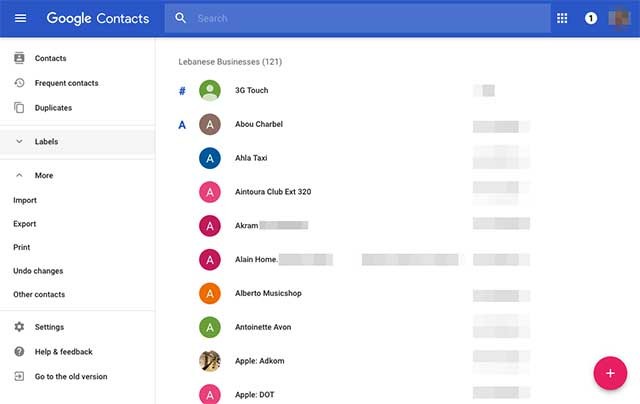640x404 pixels.
Task: Open Other contacts
Action: [38, 294]
